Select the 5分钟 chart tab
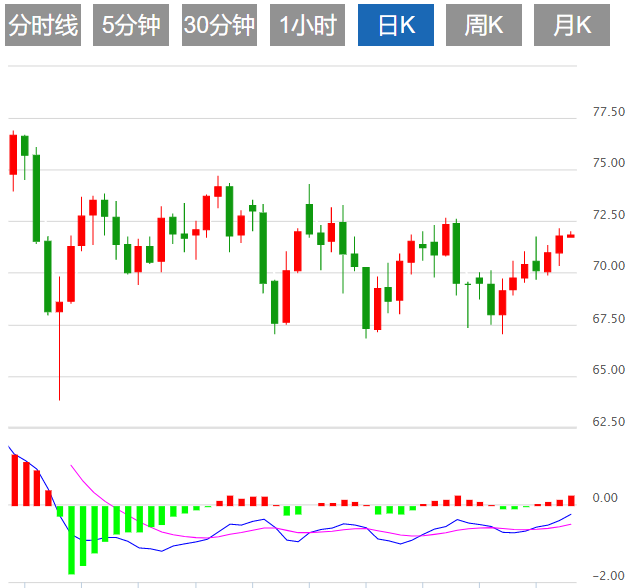 tap(131, 26)
